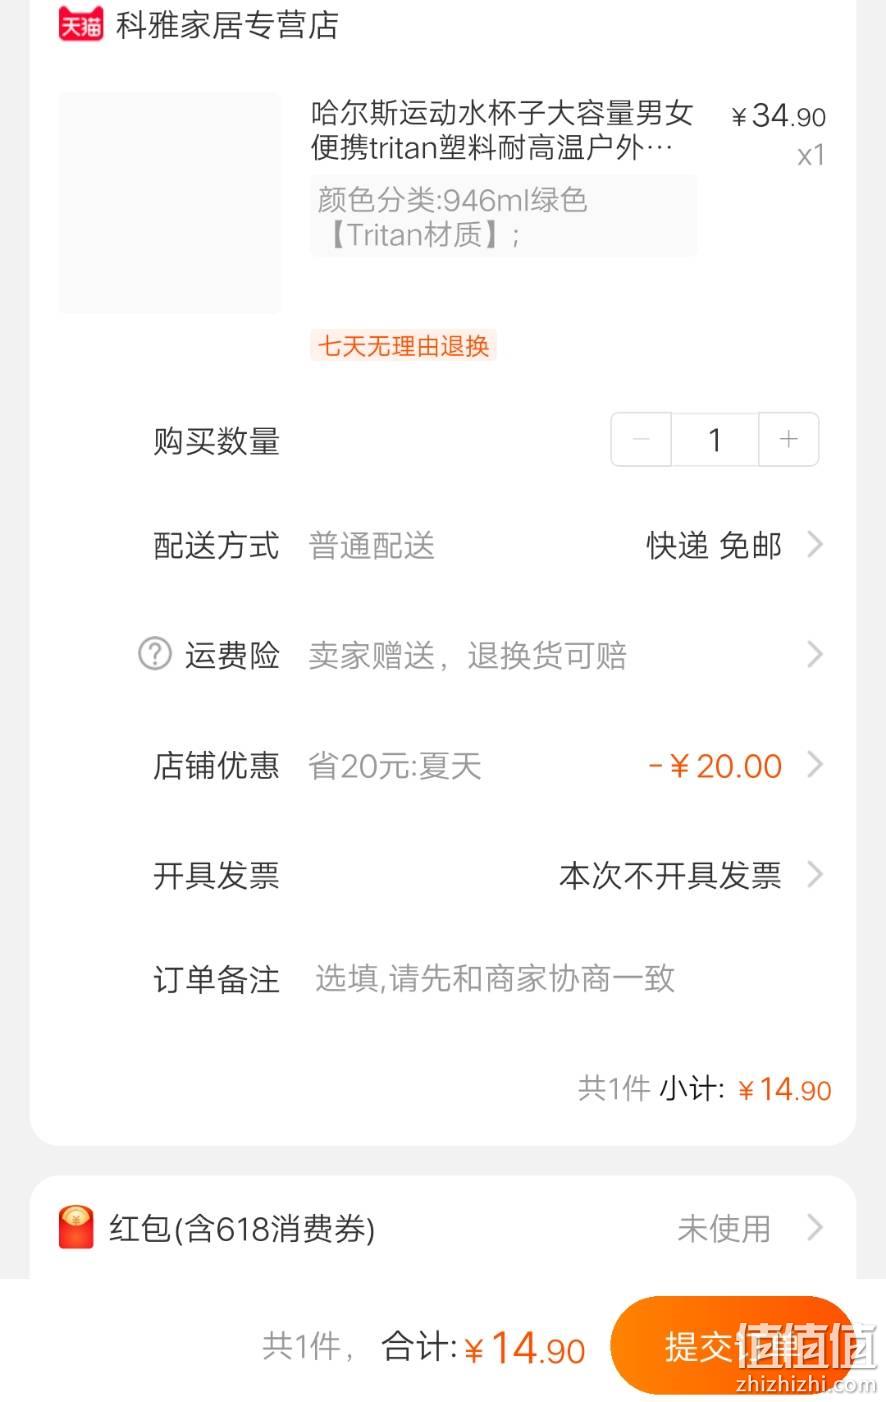Increase the purchase quantity with plus
The height and width of the screenshot is (1402, 886).
[x=789, y=439]
